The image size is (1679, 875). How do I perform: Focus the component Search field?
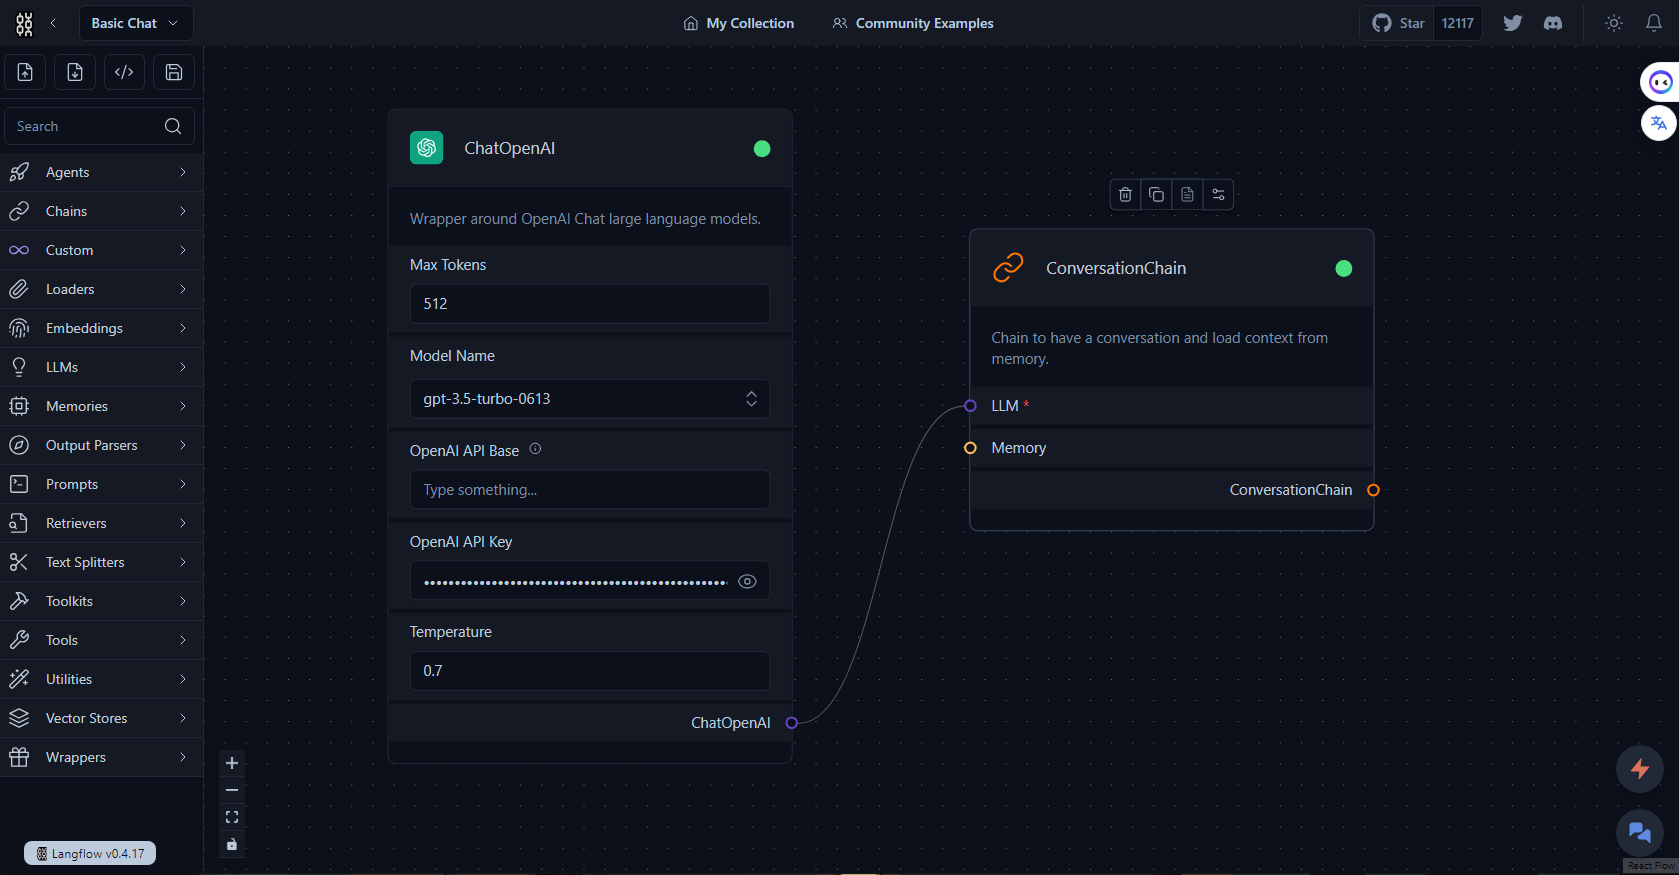click(x=99, y=126)
